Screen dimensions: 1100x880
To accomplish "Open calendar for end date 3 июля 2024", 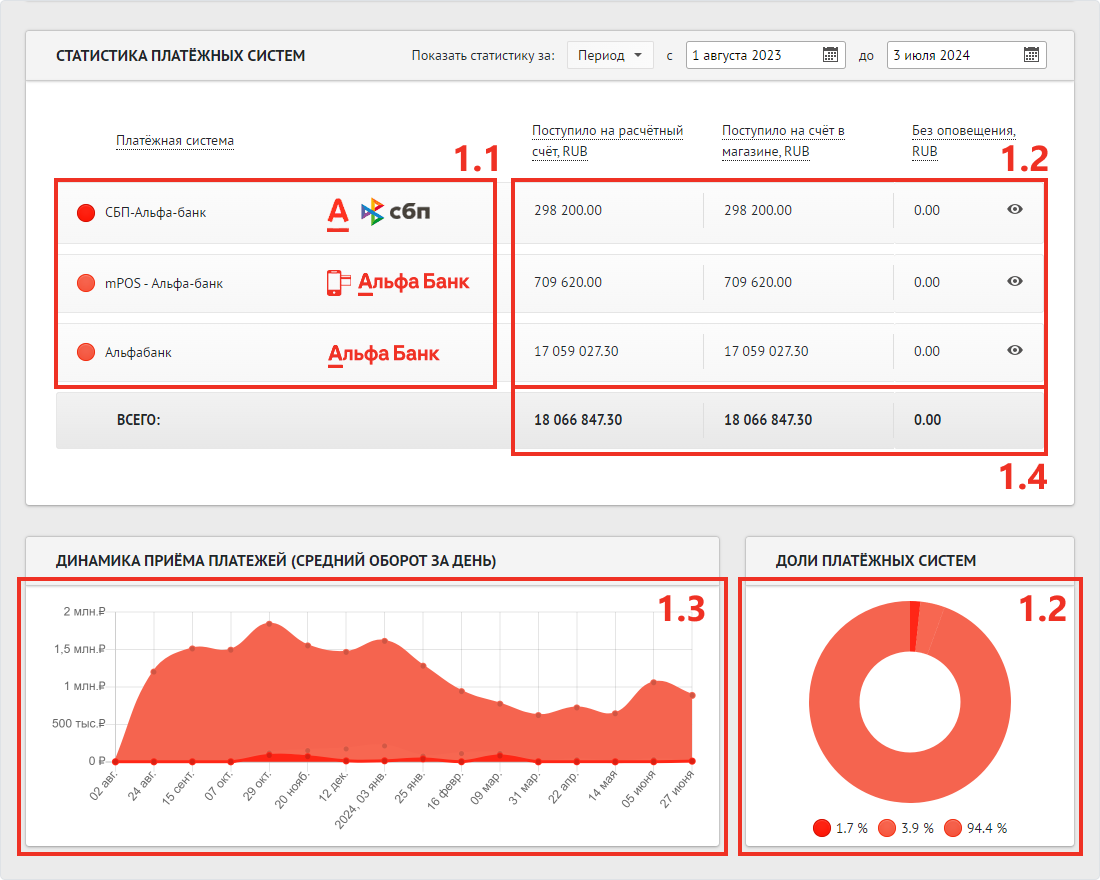I will coord(1031,55).
